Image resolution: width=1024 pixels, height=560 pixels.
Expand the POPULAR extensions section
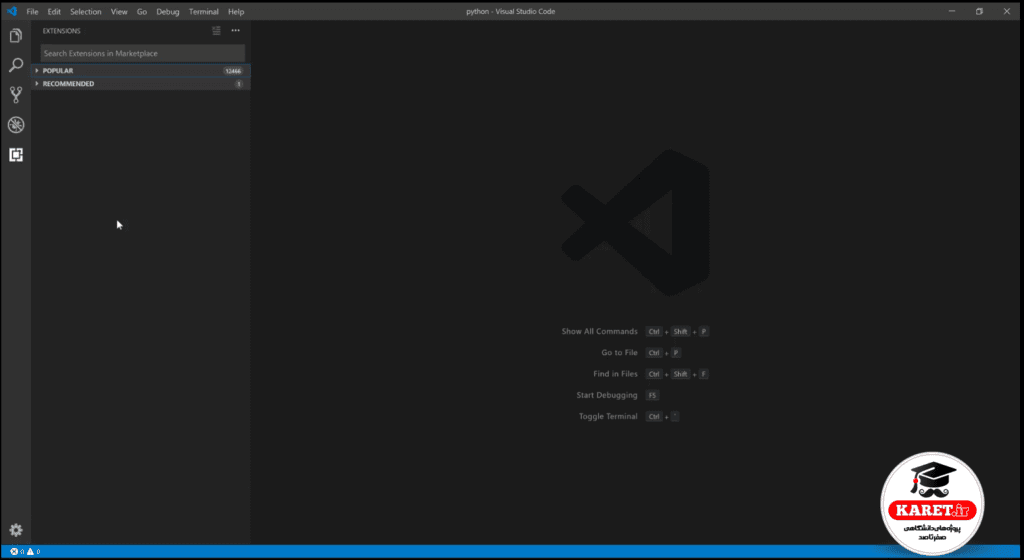[x=141, y=70]
